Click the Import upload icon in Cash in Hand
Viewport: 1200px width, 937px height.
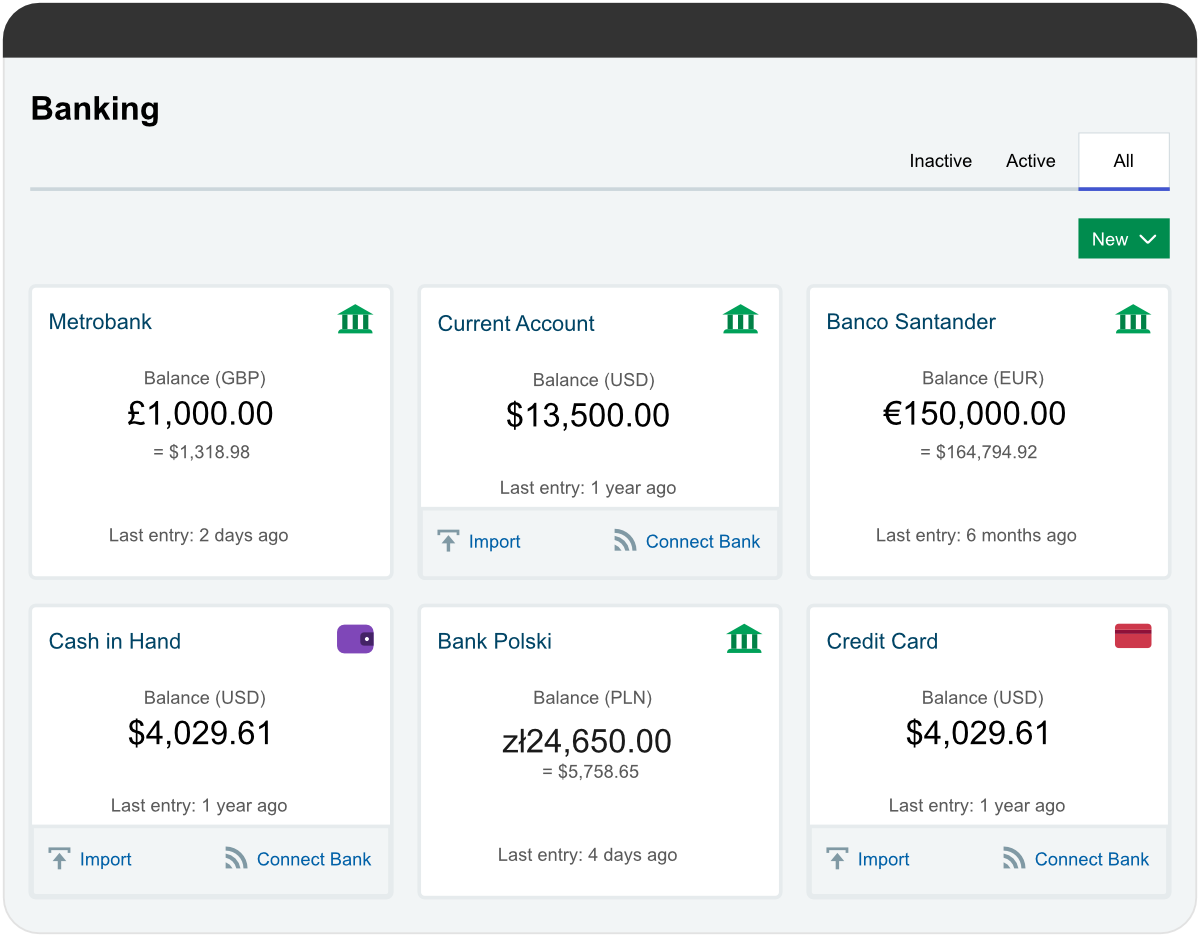pos(60,859)
